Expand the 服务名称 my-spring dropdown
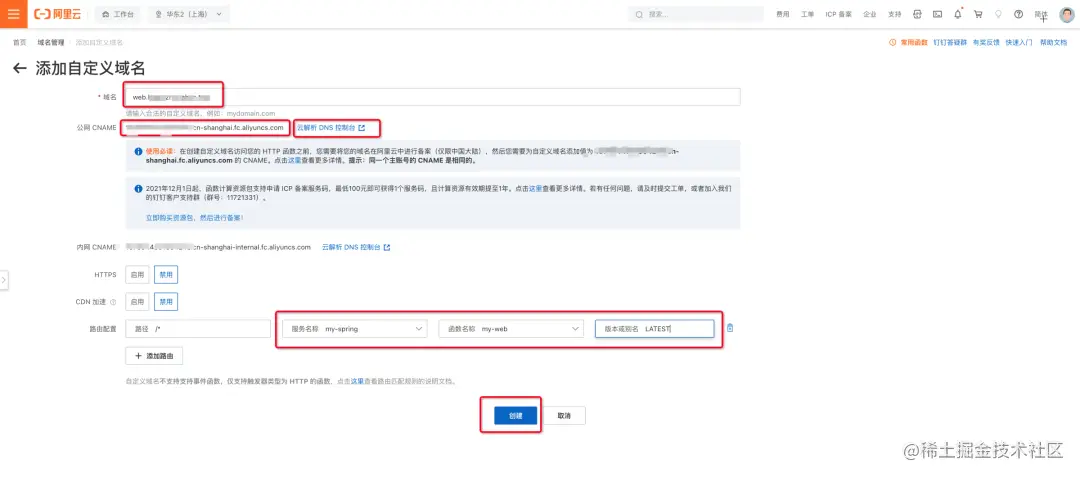This screenshot has height=477, width=1080. pos(355,329)
